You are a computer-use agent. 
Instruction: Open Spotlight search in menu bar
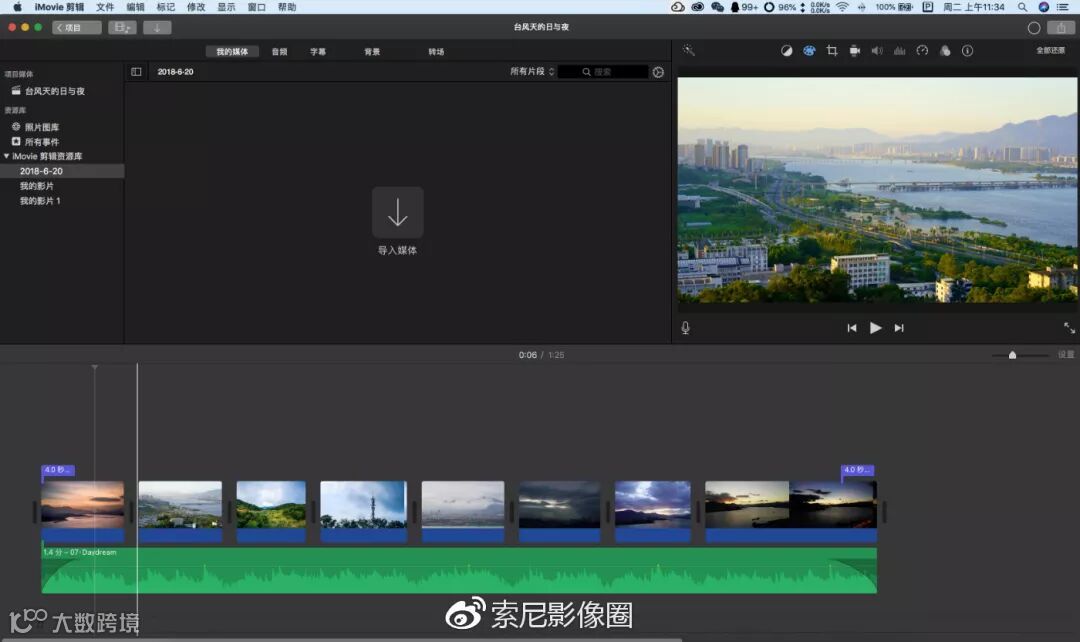pyautogui.click(x=1022, y=7)
